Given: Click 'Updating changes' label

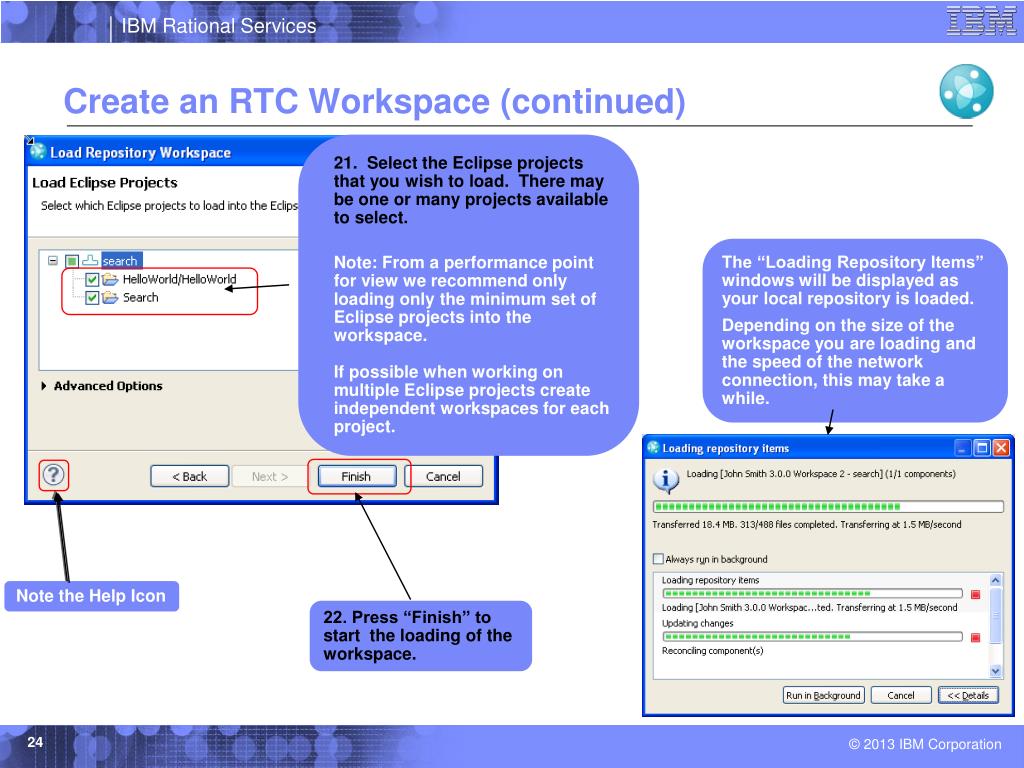Looking at the screenshot, I should click(x=697, y=623).
